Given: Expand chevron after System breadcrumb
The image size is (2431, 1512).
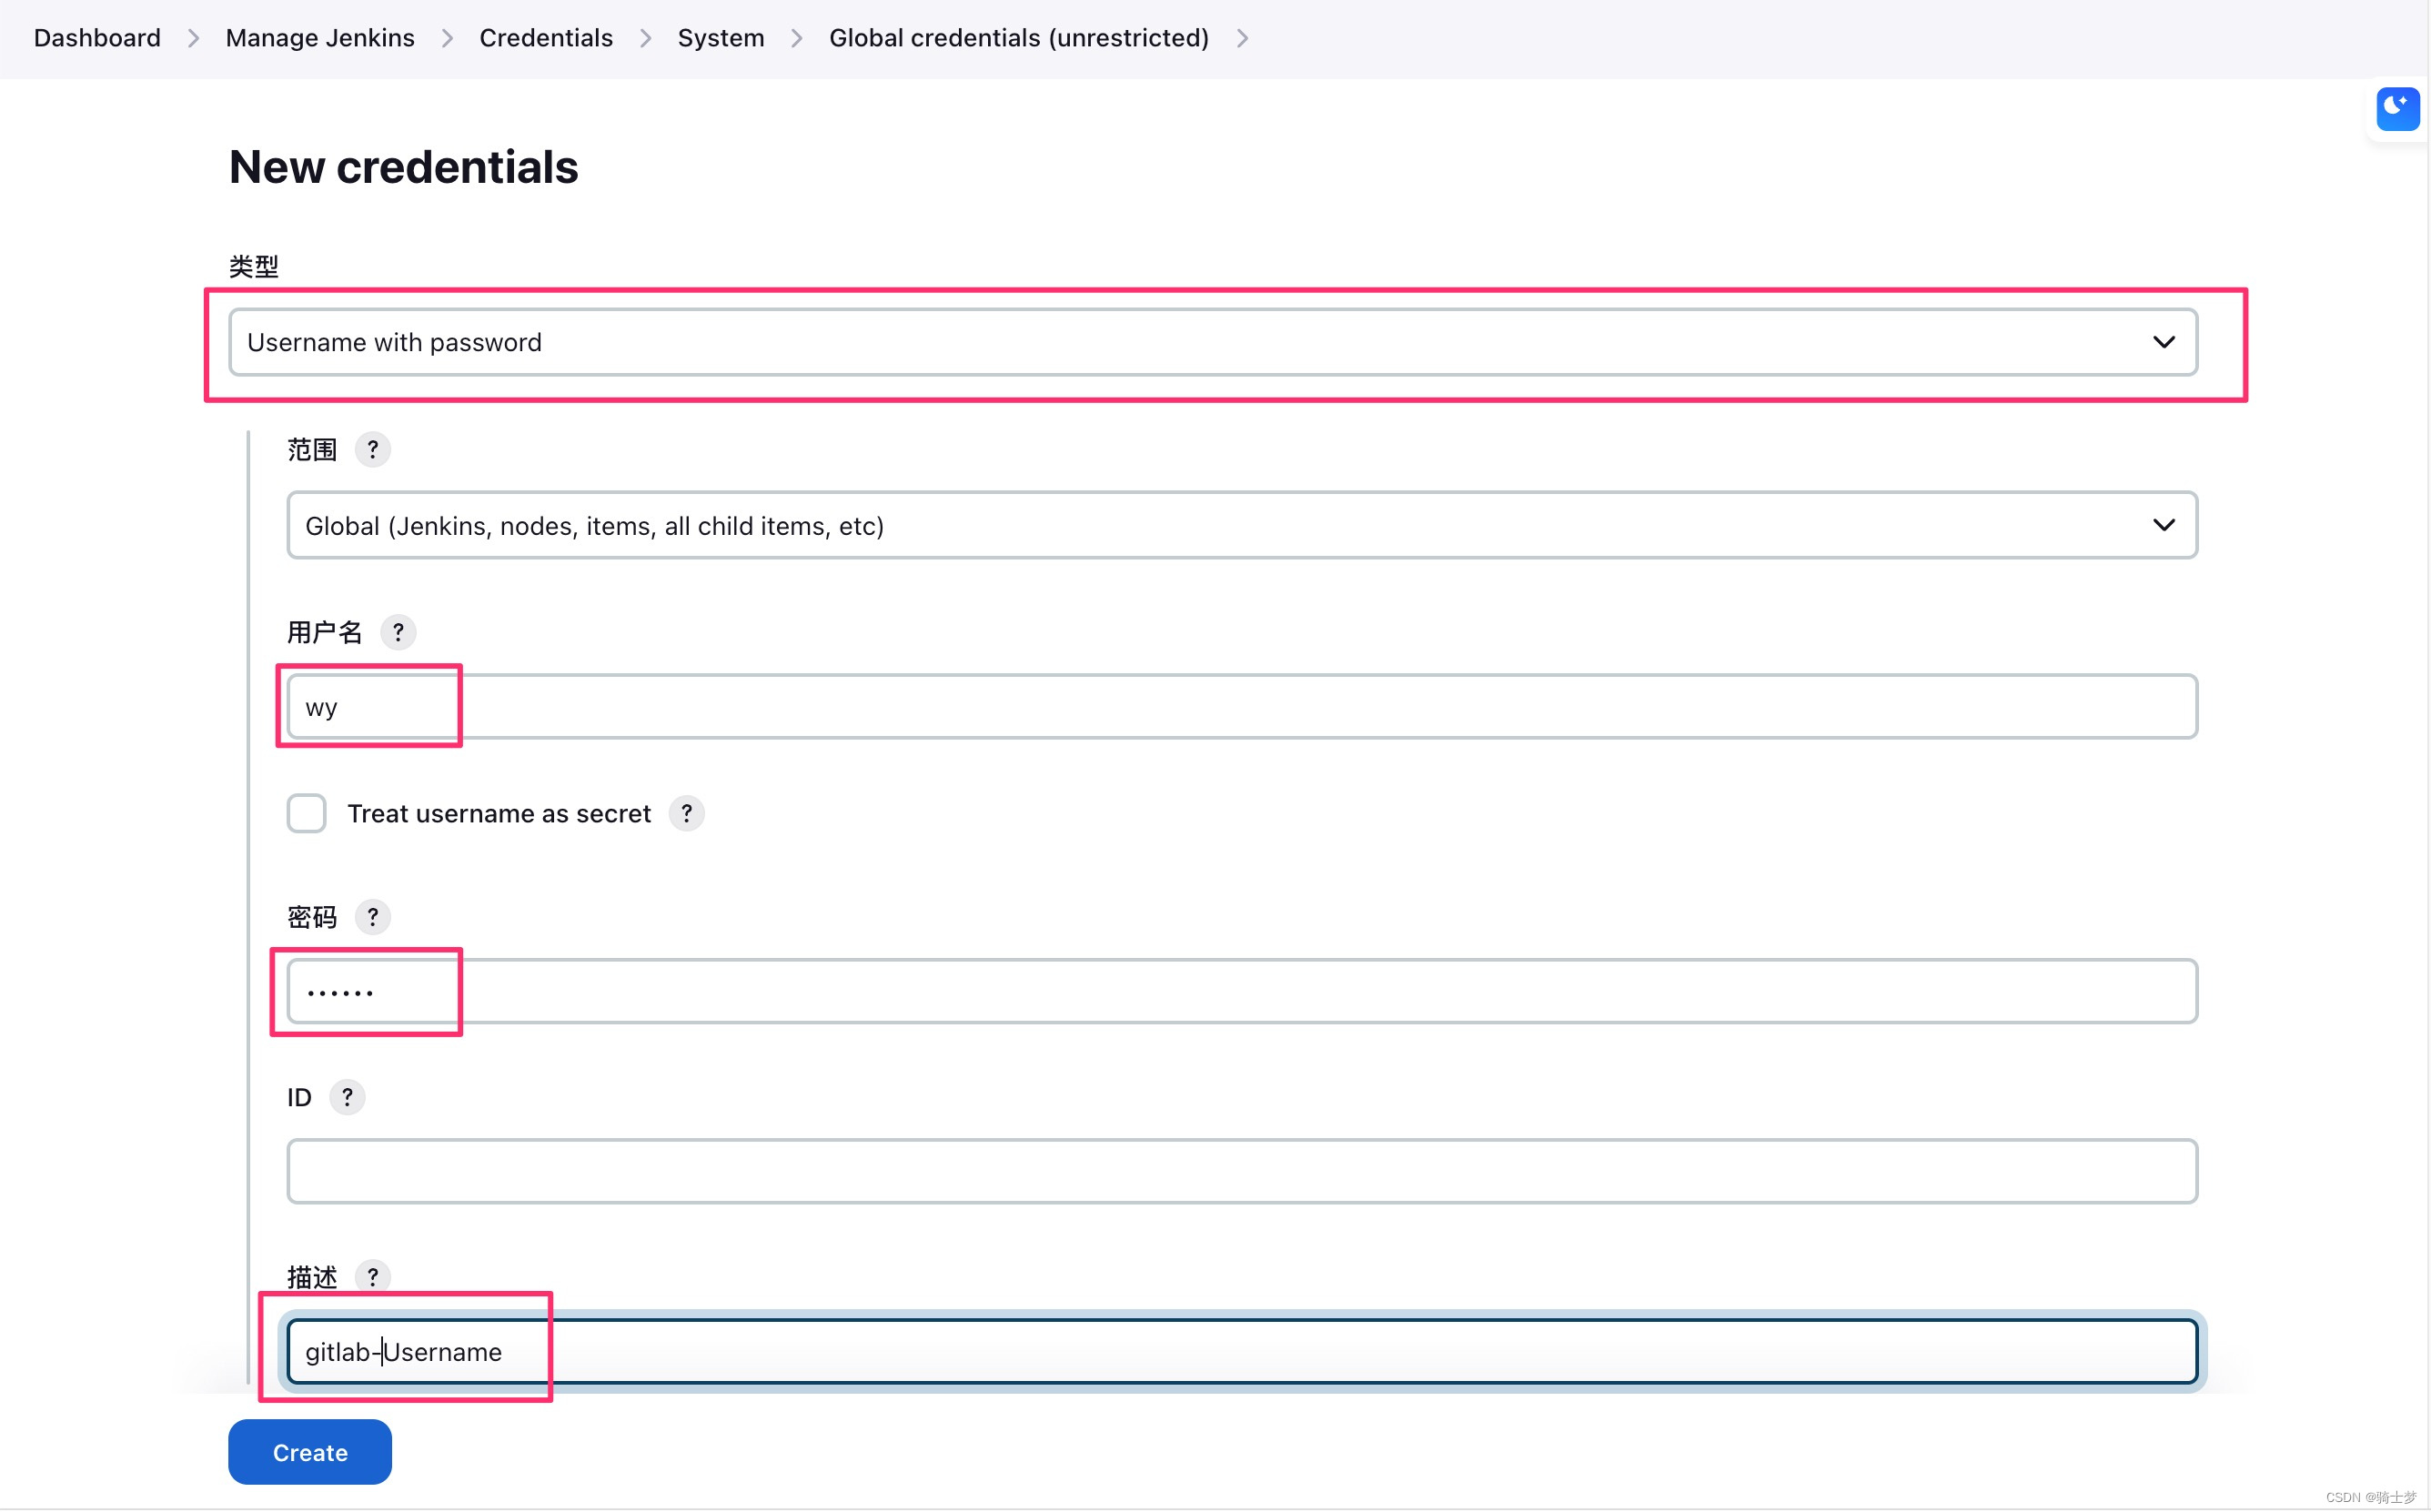Looking at the screenshot, I should [x=796, y=38].
